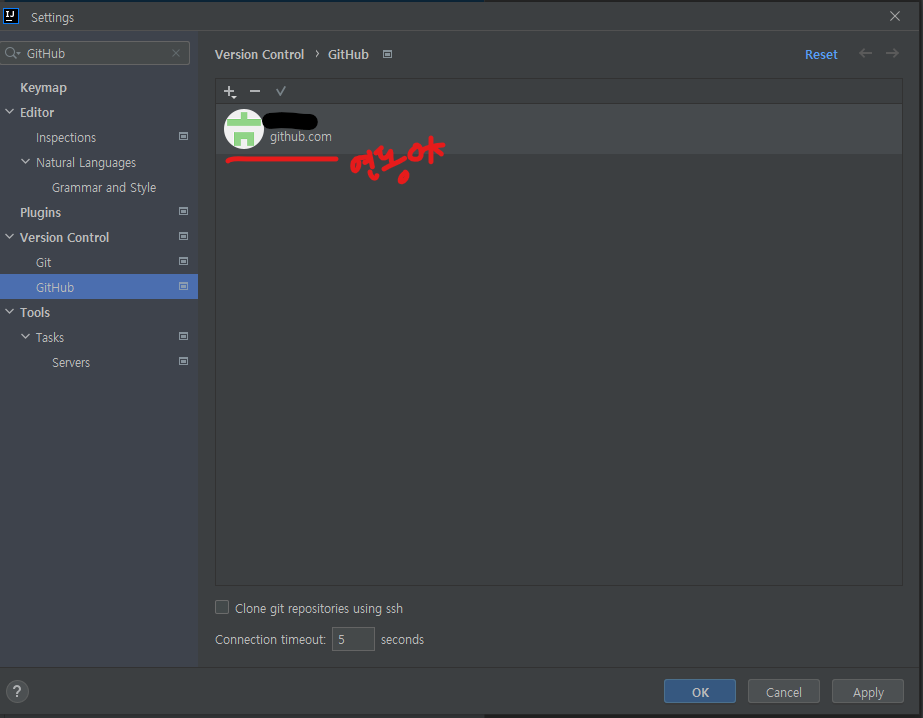
Task: Click the Tools settings category
Action: (35, 313)
